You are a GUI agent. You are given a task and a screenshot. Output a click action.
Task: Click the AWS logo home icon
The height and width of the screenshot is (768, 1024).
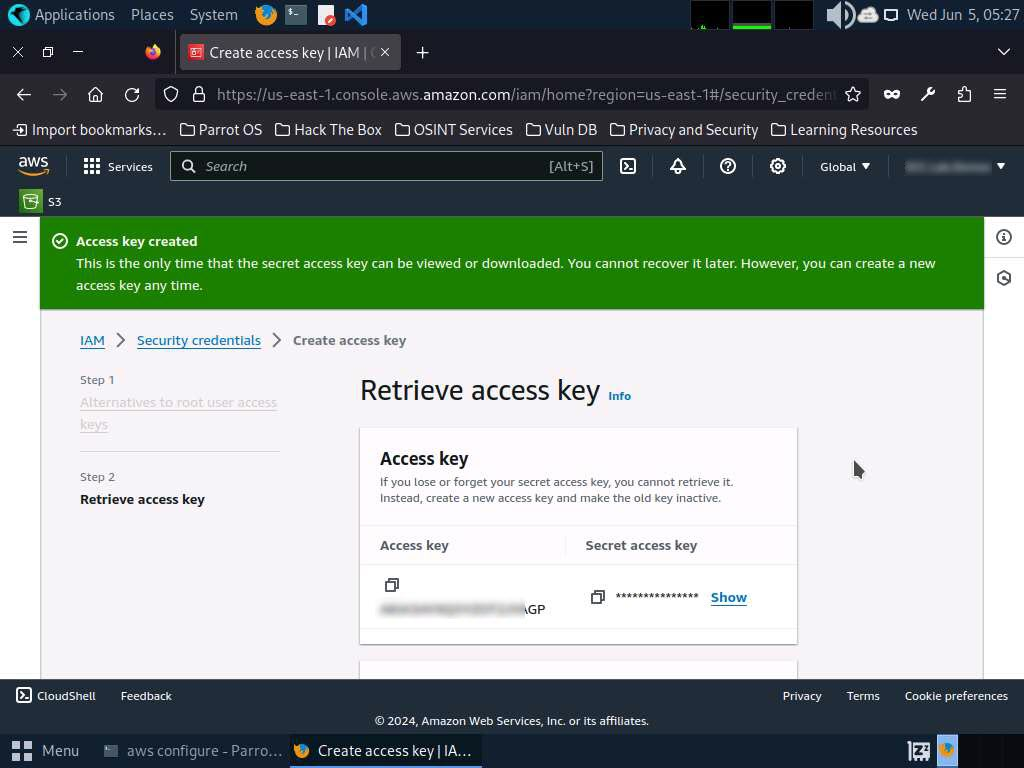pyautogui.click(x=33, y=166)
